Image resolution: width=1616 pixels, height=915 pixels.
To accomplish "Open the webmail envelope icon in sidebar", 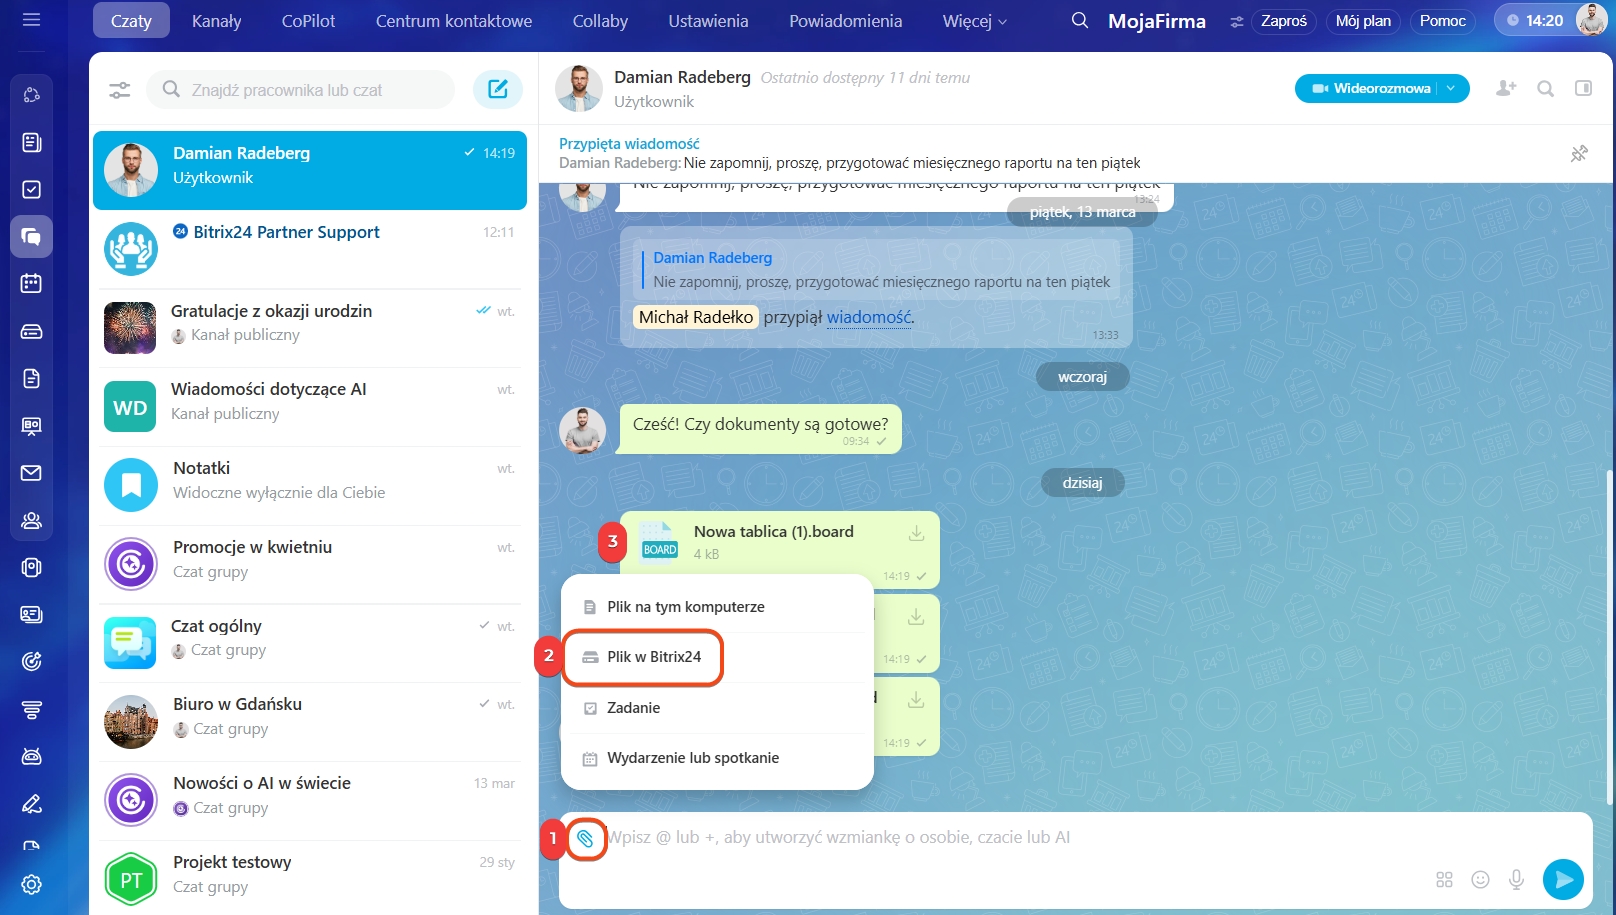I will (x=31, y=473).
